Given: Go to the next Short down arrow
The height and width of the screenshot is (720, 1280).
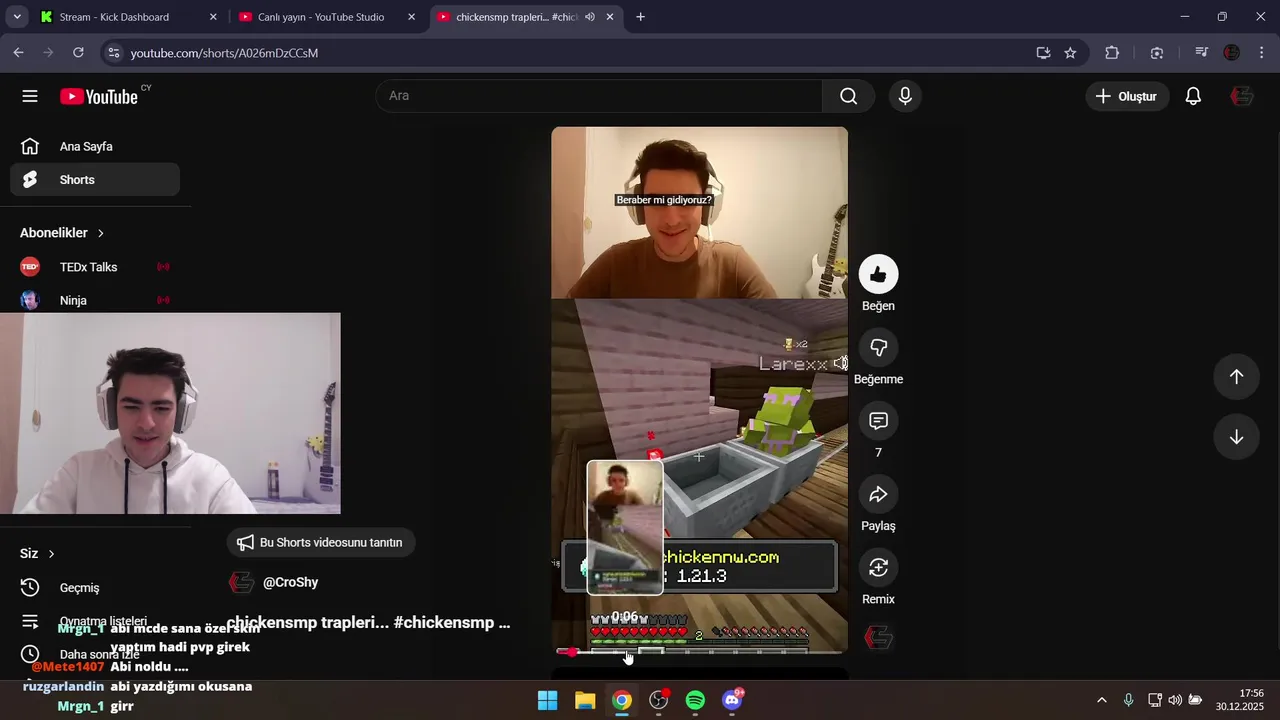Looking at the screenshot, I should (x=1236, y=437).
